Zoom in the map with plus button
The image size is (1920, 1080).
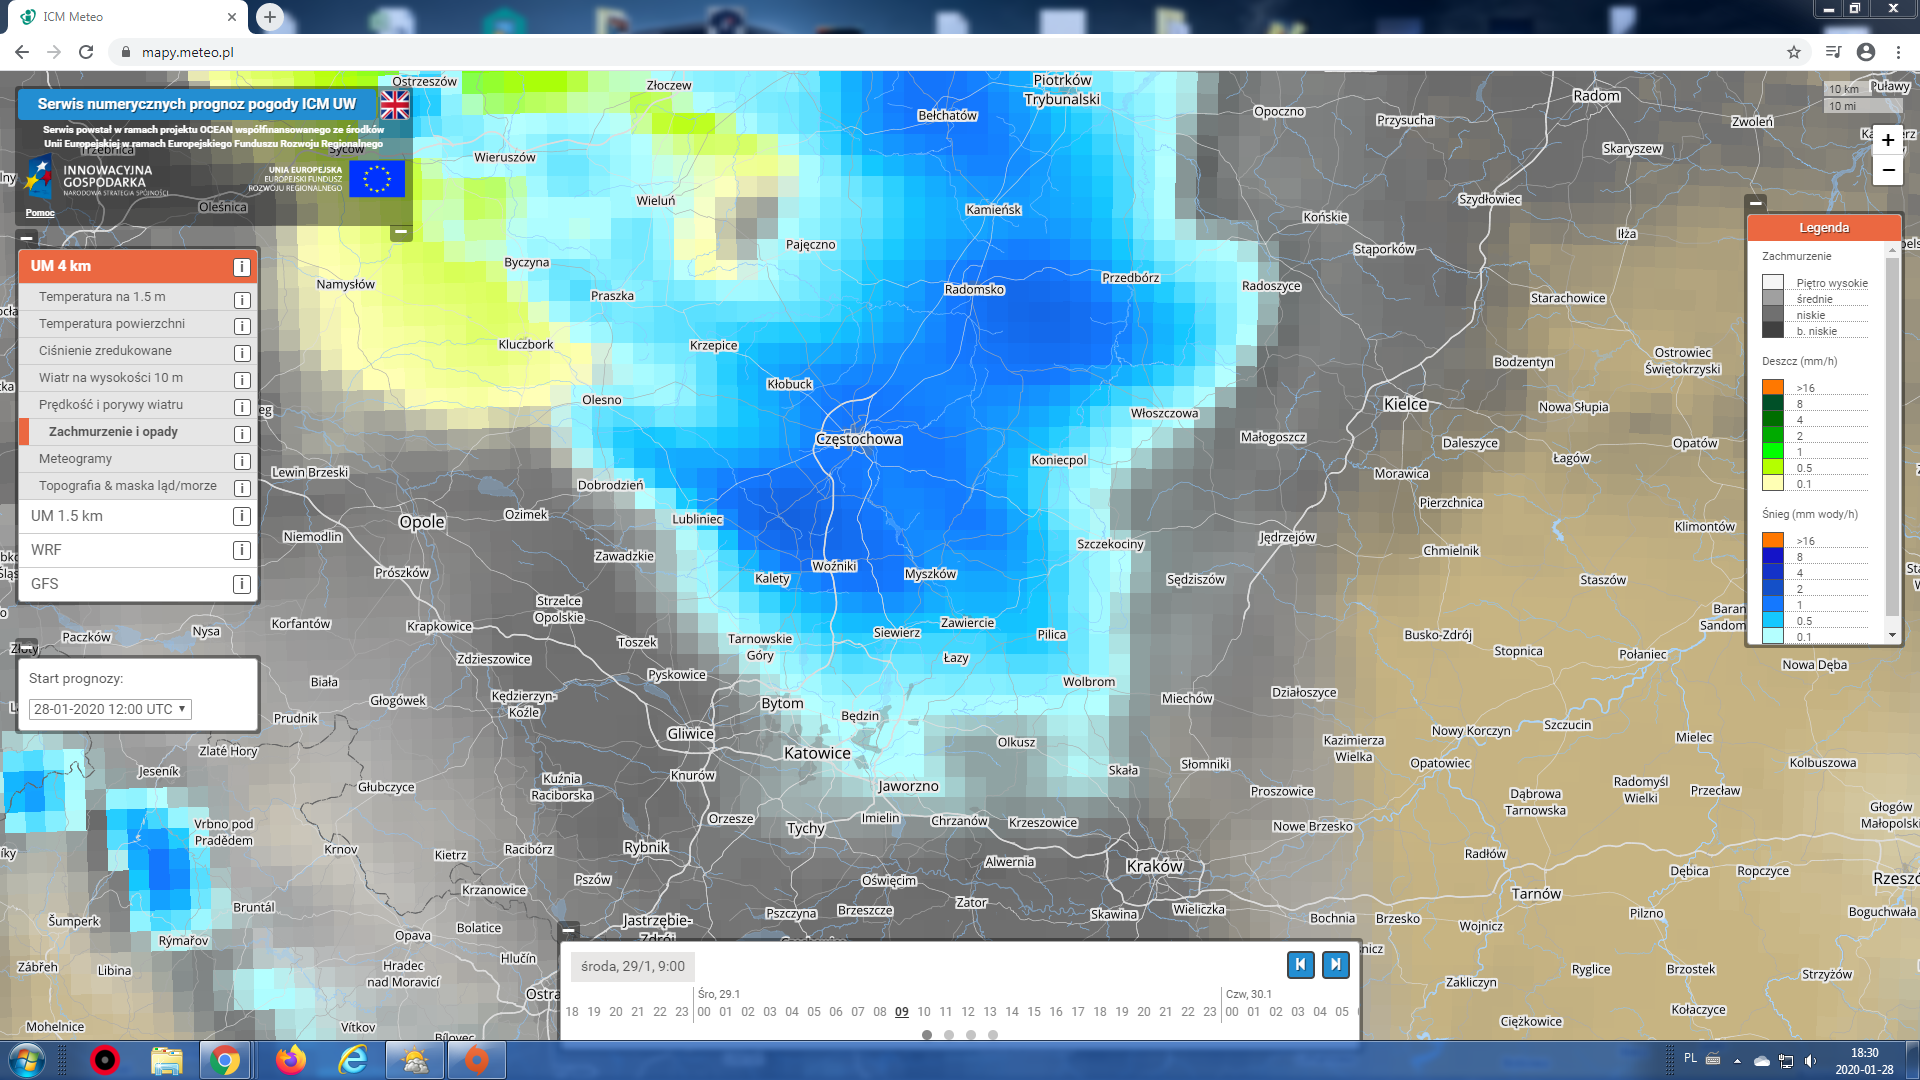click(1887, 141)
